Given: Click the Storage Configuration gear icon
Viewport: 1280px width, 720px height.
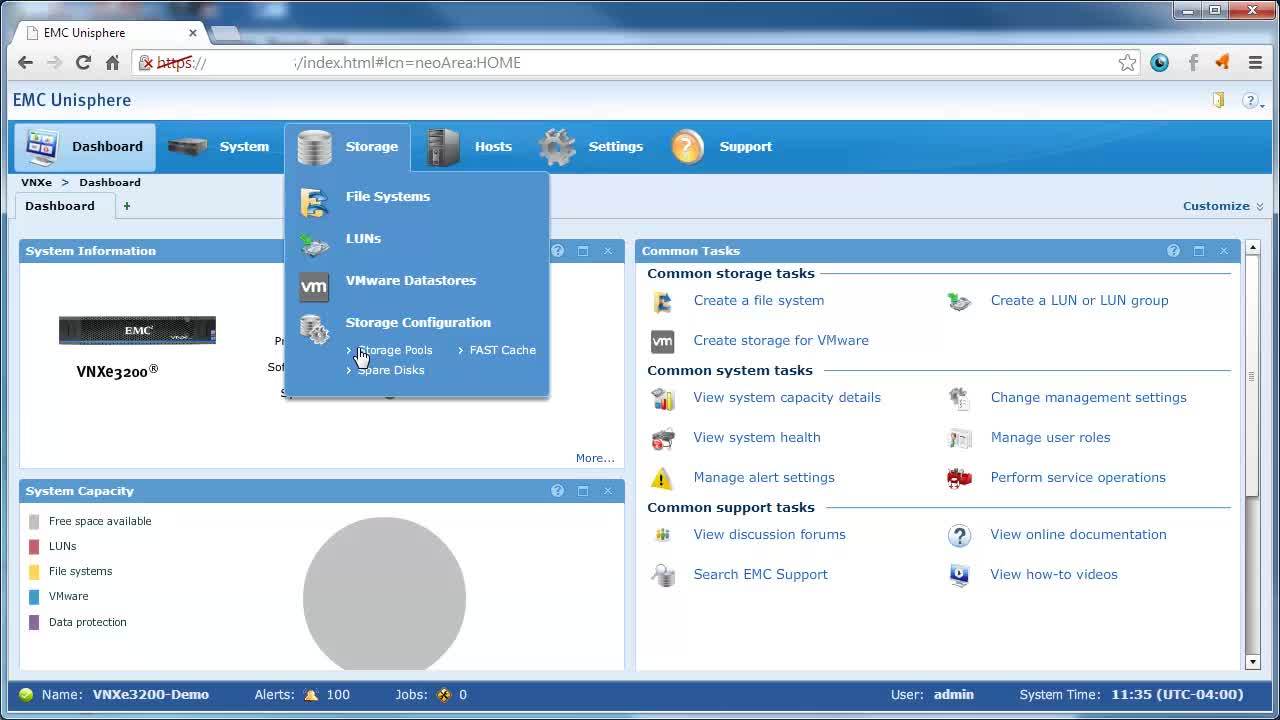Looking at the screenshot, I should pos(314,329).
